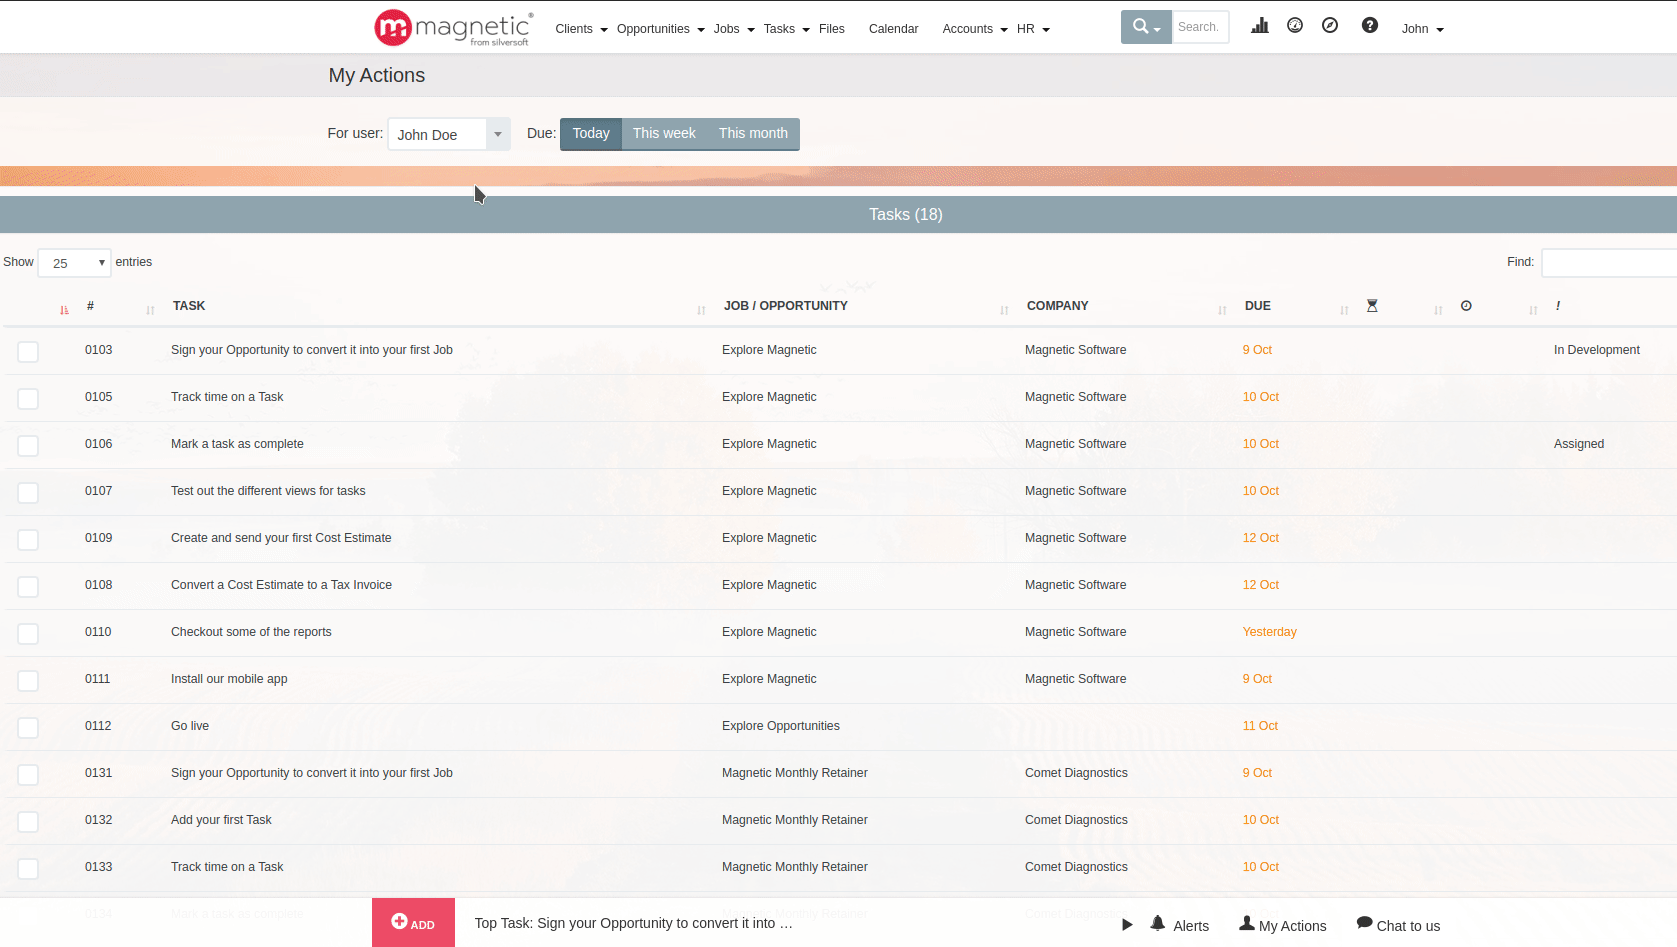This screenshot has width=1677, height=947.
Task: Tick checkbox for task 0107
Action: 28,493
